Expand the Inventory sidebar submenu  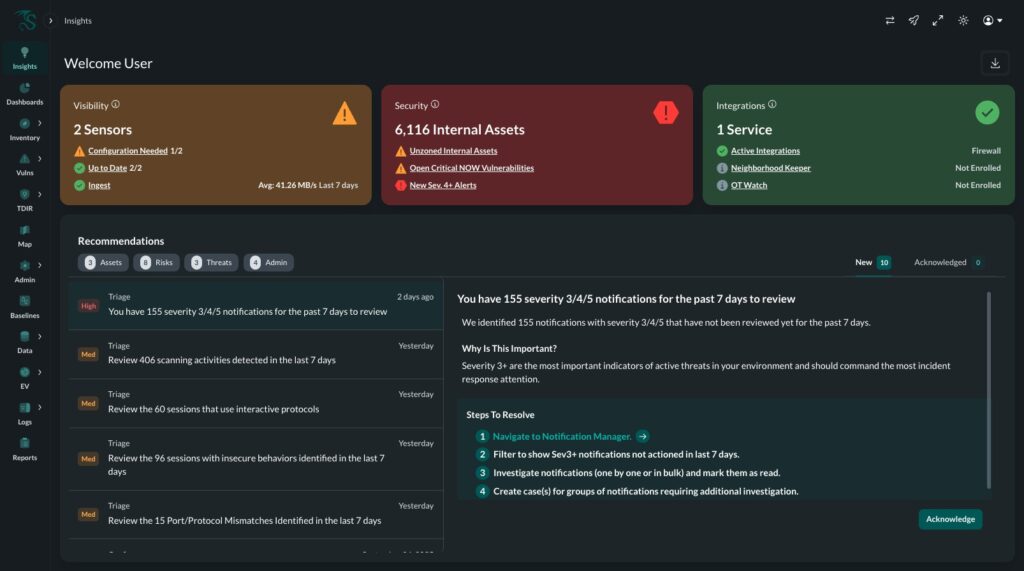[39, 123]
